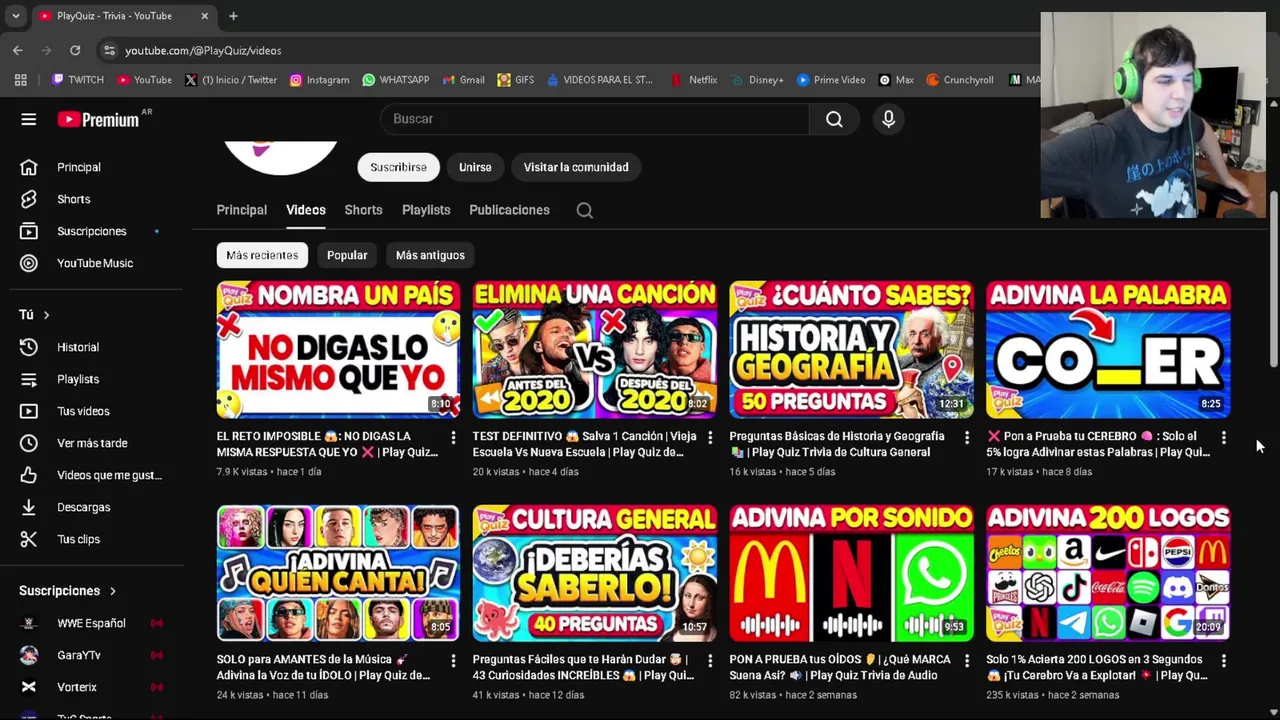The height and width of the screenshot is (720, 1280).
Task: Open options menu for Historia y Geografía video
Action: click(966, 437)
